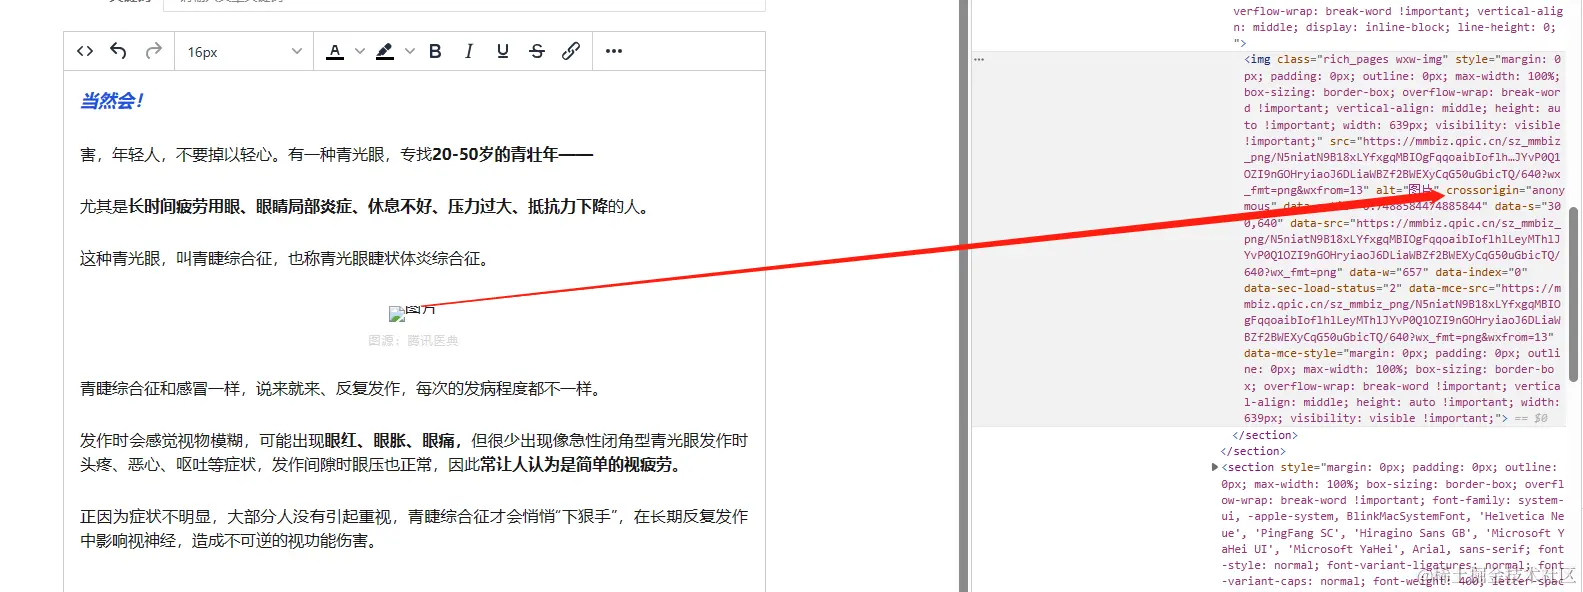The width and height of the screenshot is (1583, 592).
Task: Click the first closing </section> tag in DevTools
Action: pyautogui.click(x=1265, y=435)
